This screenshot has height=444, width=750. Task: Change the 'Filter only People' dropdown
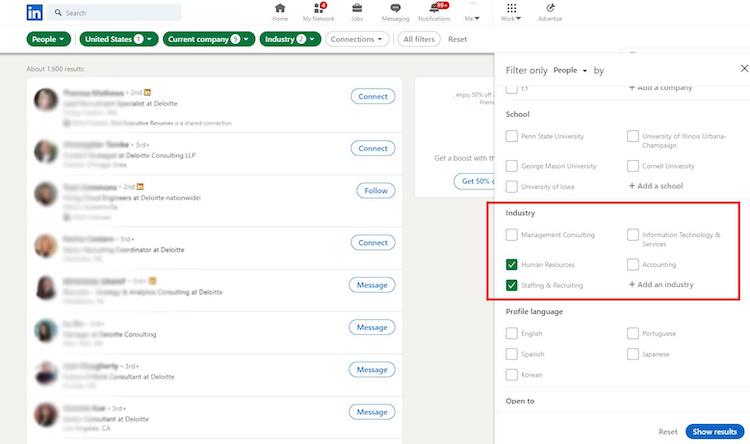coord(570,70)
